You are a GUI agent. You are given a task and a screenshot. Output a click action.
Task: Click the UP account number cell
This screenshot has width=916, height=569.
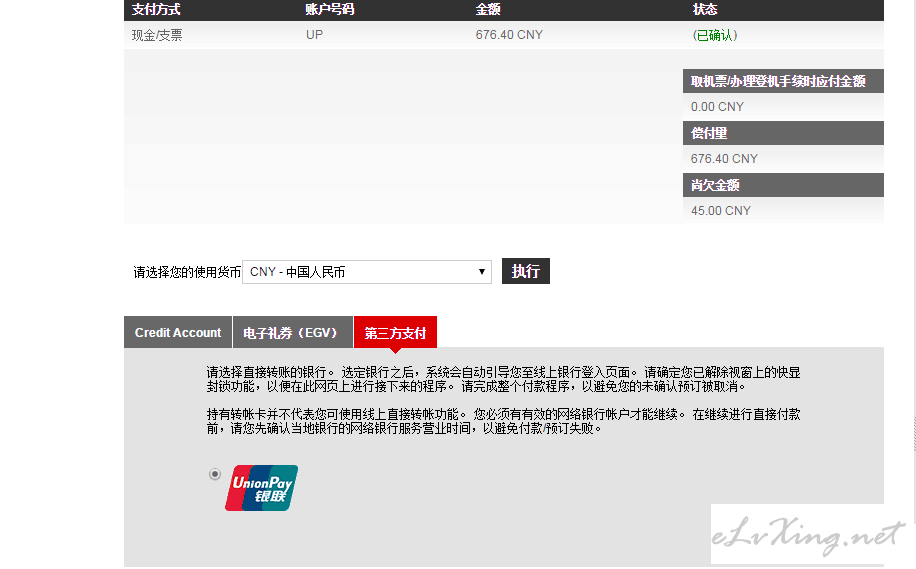(314, 35)
